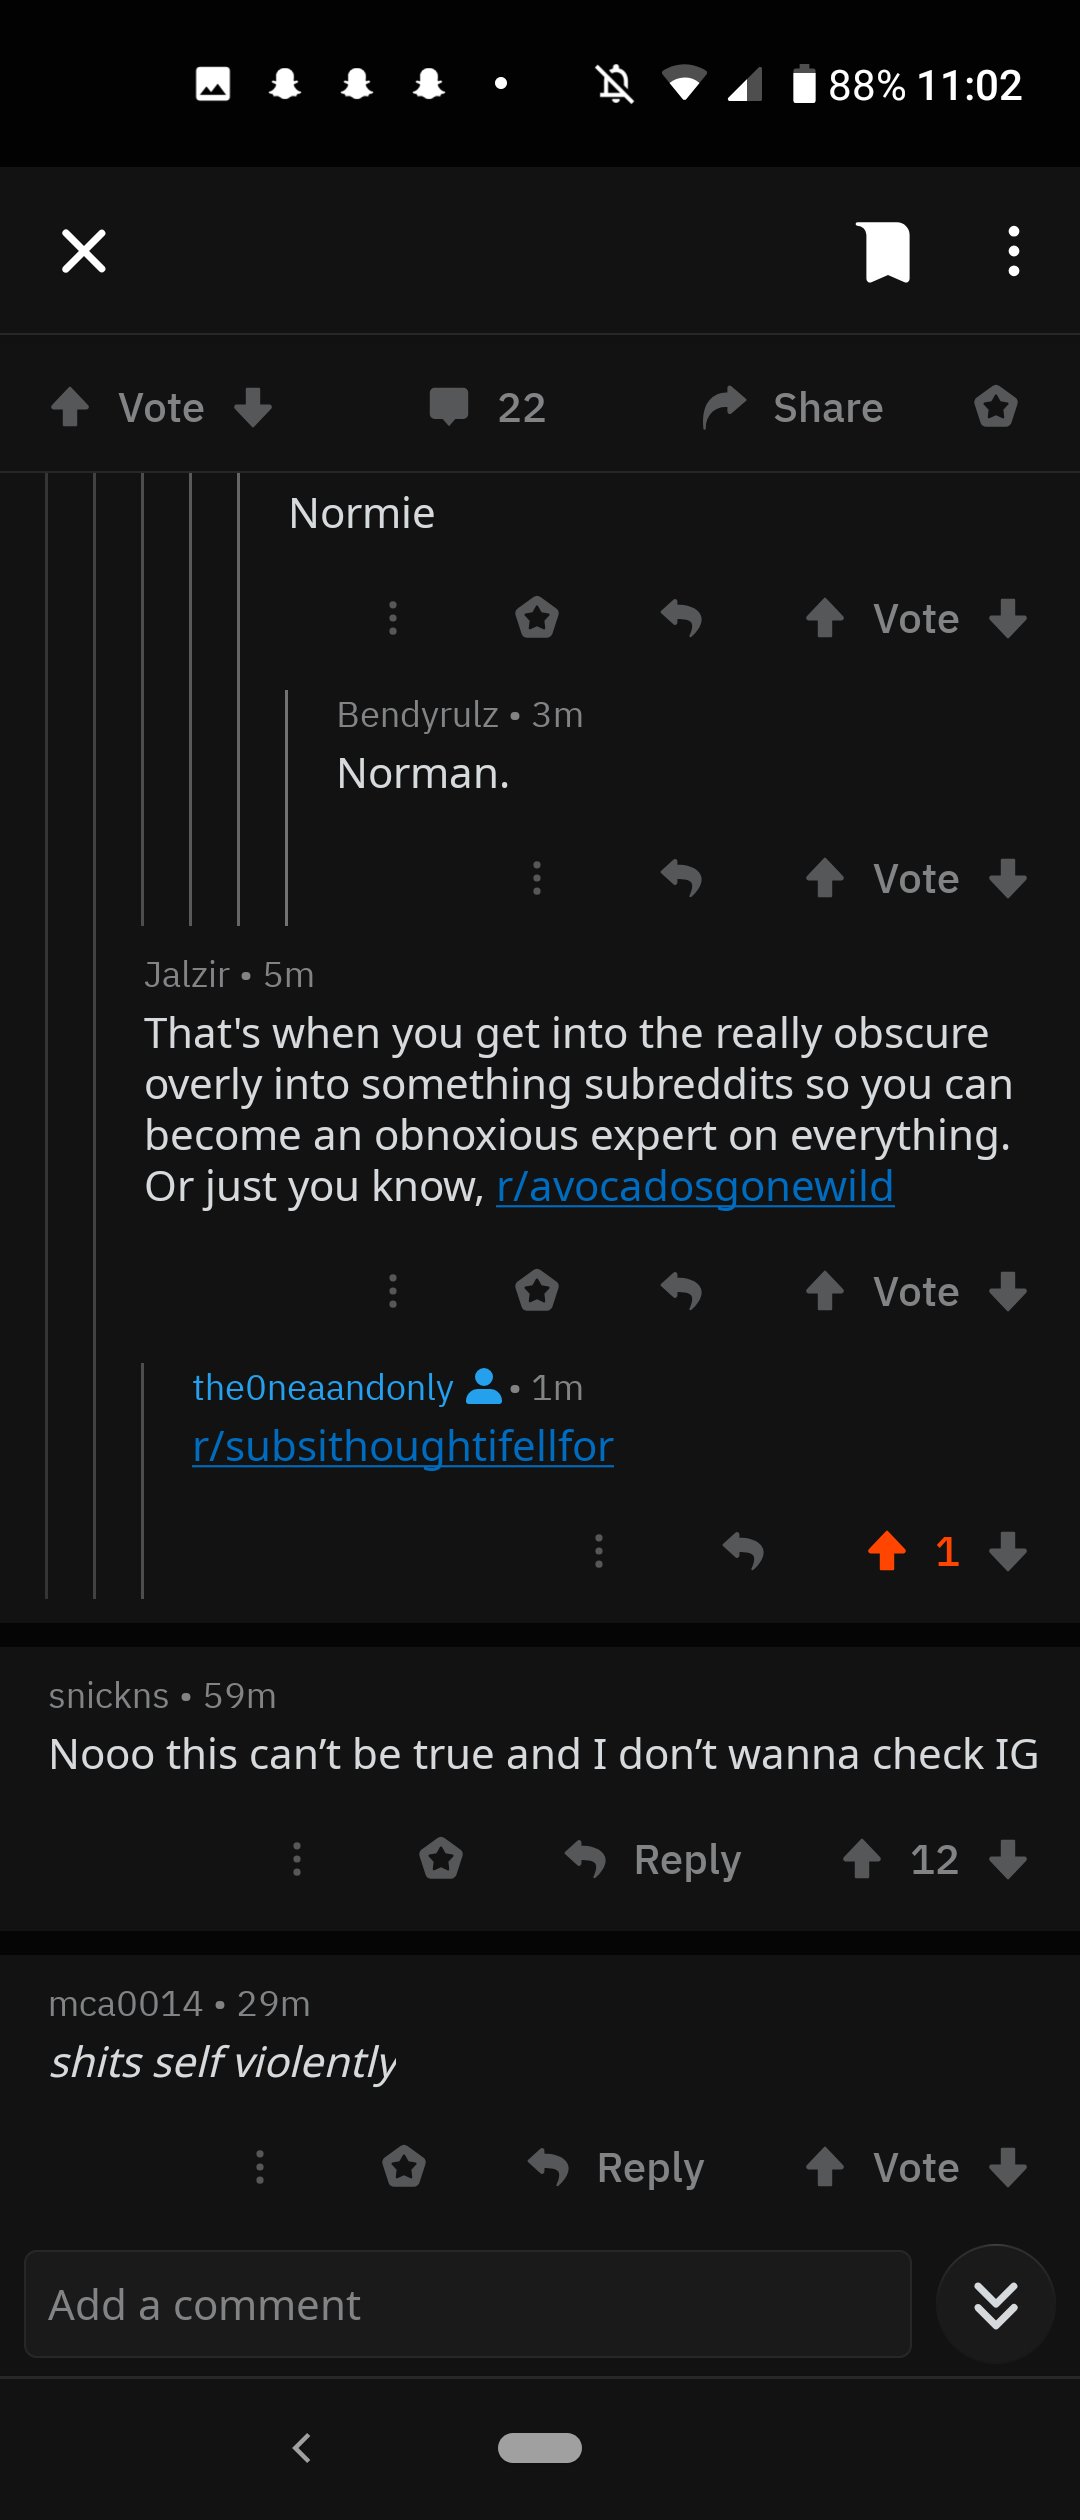The width and height of the screenshot is (1080, 2520).
Task: Open the comments icon showing 22
Action: click(x=485, y=407)
